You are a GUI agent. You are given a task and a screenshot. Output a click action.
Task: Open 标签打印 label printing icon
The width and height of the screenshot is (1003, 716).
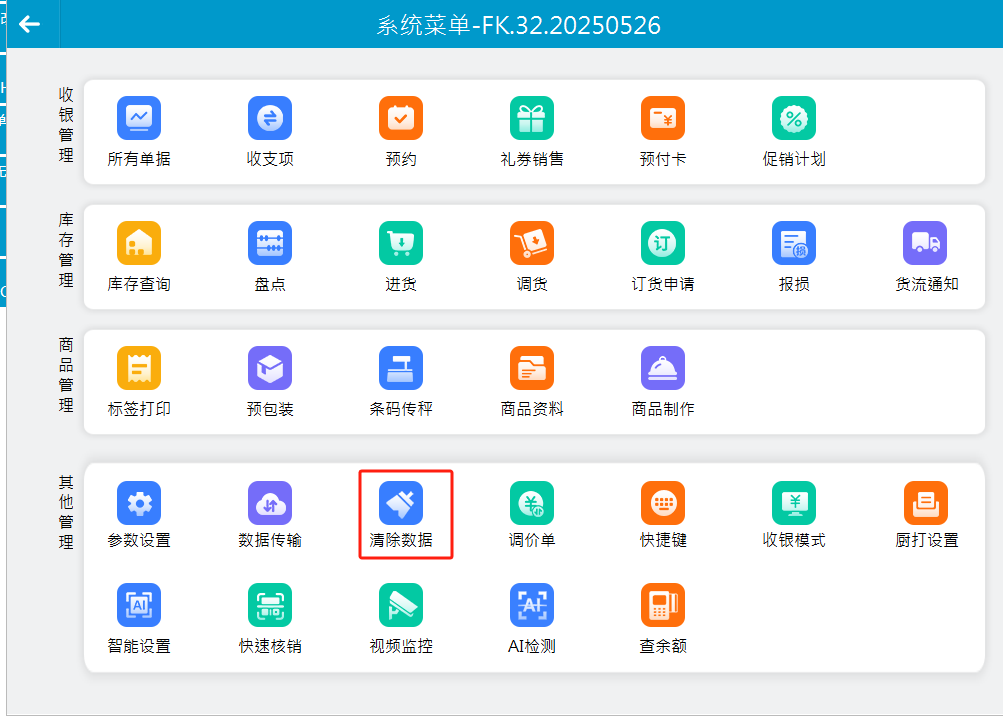click(139, 368)
